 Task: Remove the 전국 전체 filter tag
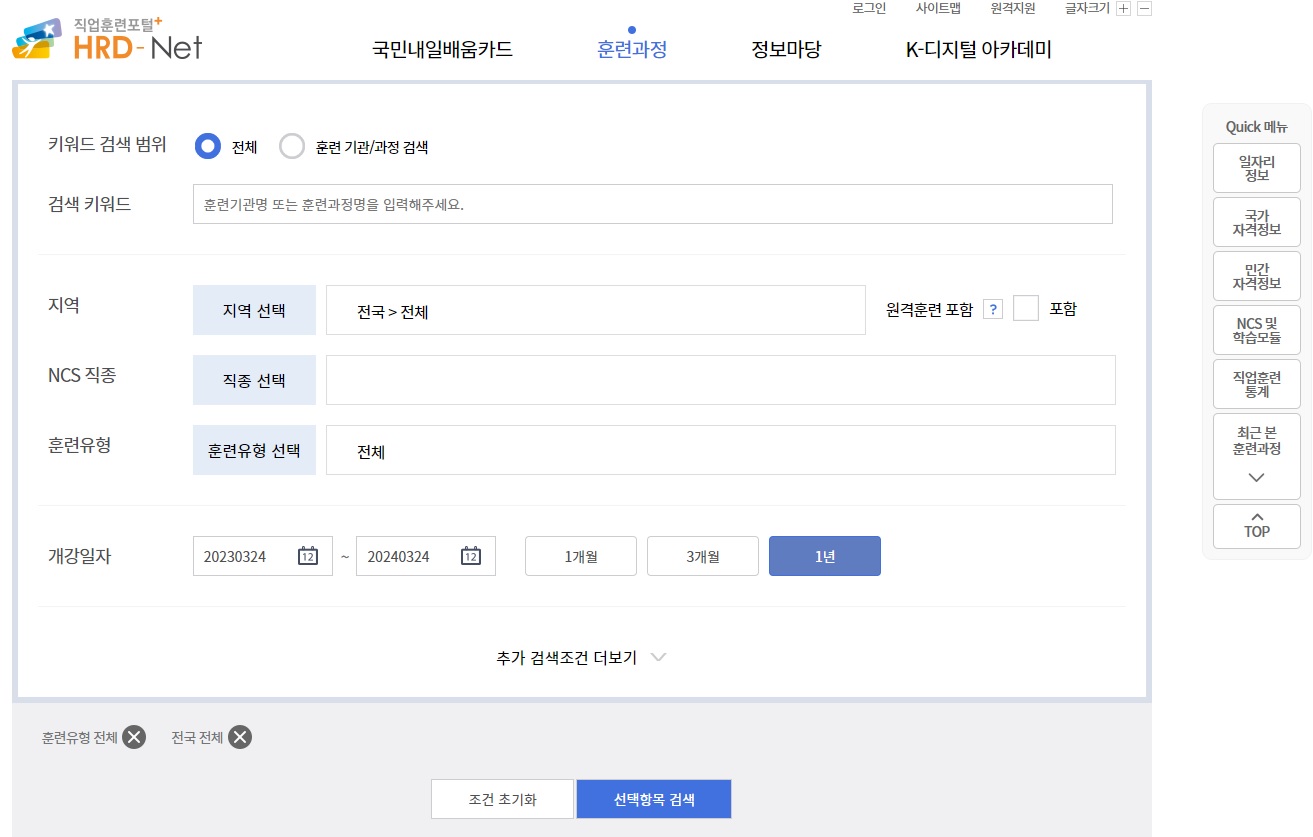pyautogui.click(x=238, y=737)
